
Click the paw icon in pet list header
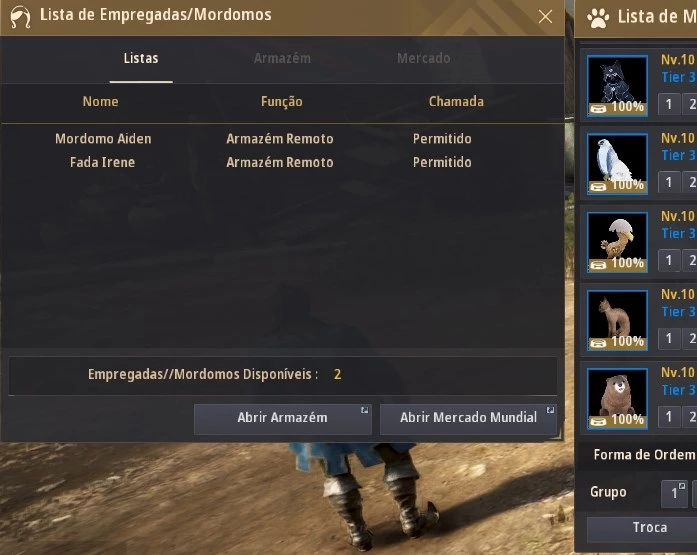coord(598,17)
